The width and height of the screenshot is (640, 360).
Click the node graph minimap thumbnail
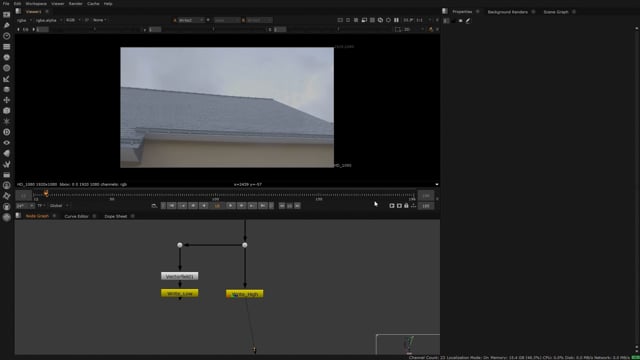pos(408,344)
